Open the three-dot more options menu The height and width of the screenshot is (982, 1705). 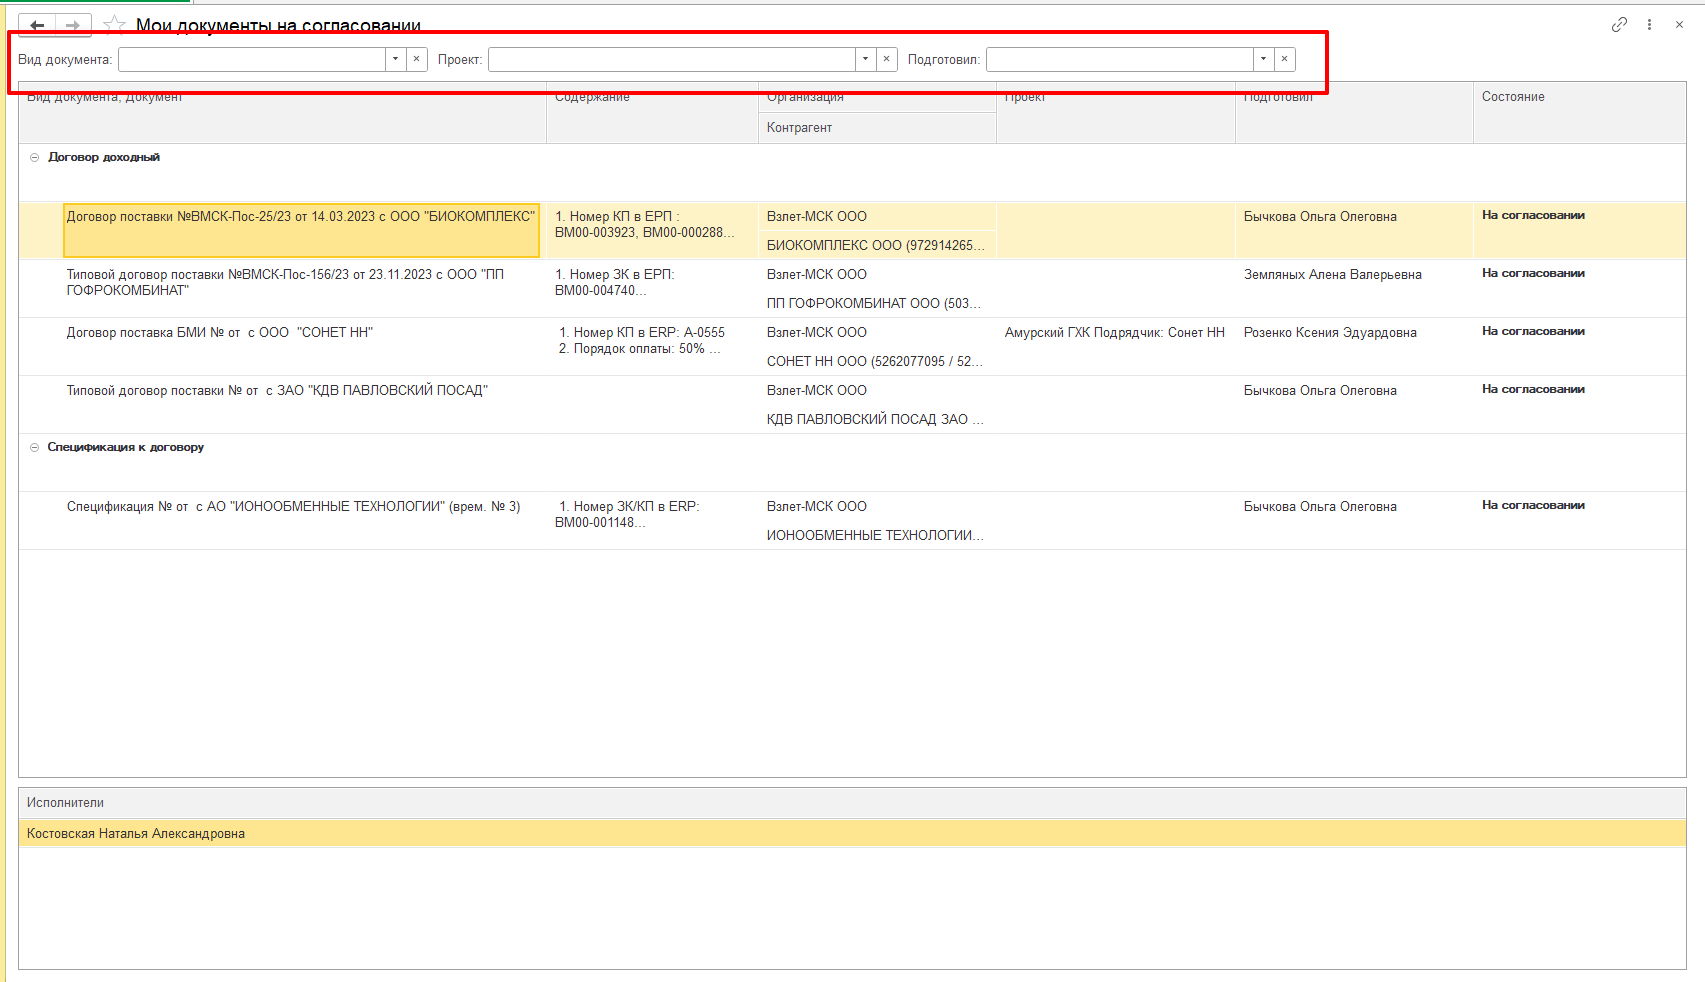tap(1649, 25)
